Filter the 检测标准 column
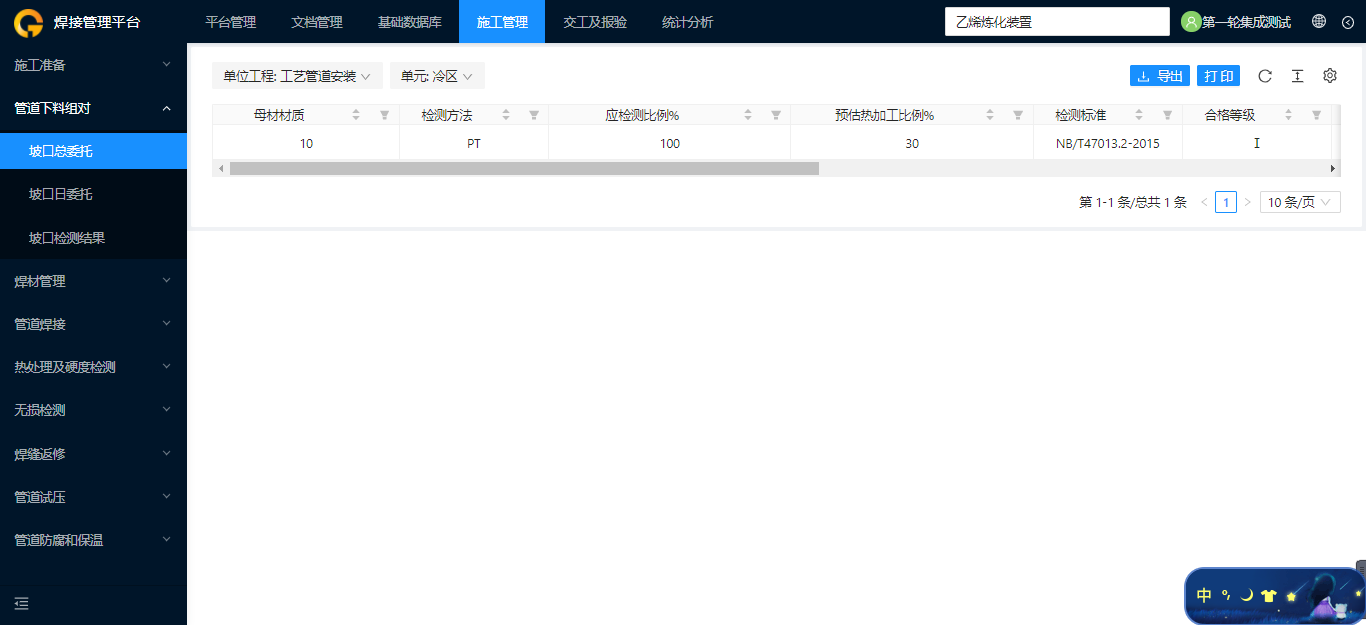This screenshot has width=1366, height=625. tap(1167, 115)
